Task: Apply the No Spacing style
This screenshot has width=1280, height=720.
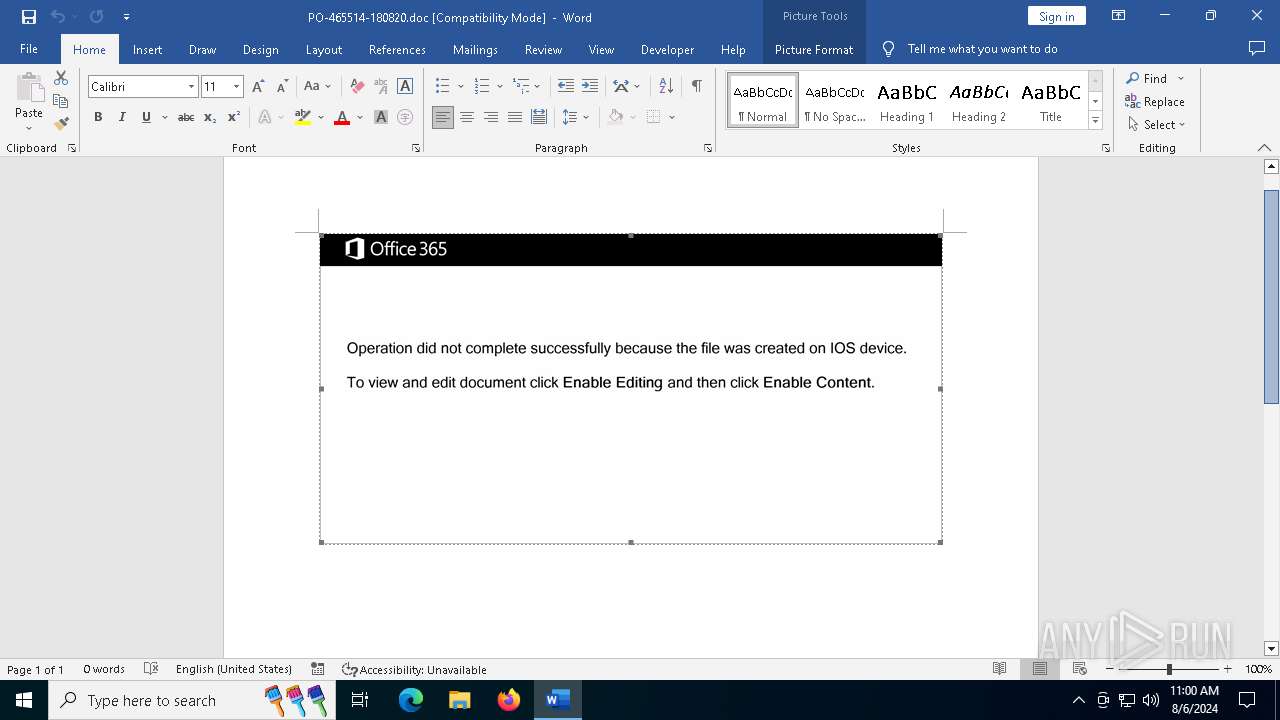Action: point(835,100)
